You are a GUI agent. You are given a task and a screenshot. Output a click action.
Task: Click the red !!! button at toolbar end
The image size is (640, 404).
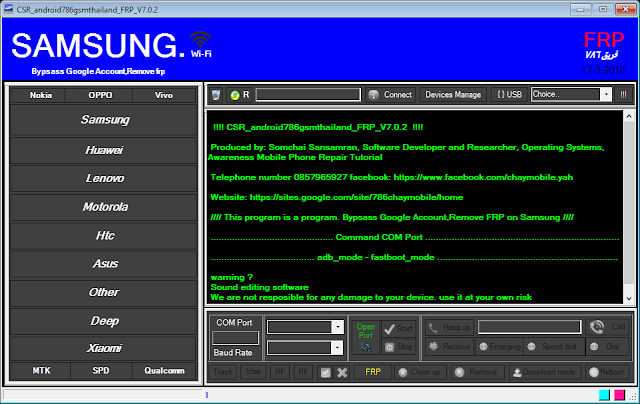[x=623, y=95]
